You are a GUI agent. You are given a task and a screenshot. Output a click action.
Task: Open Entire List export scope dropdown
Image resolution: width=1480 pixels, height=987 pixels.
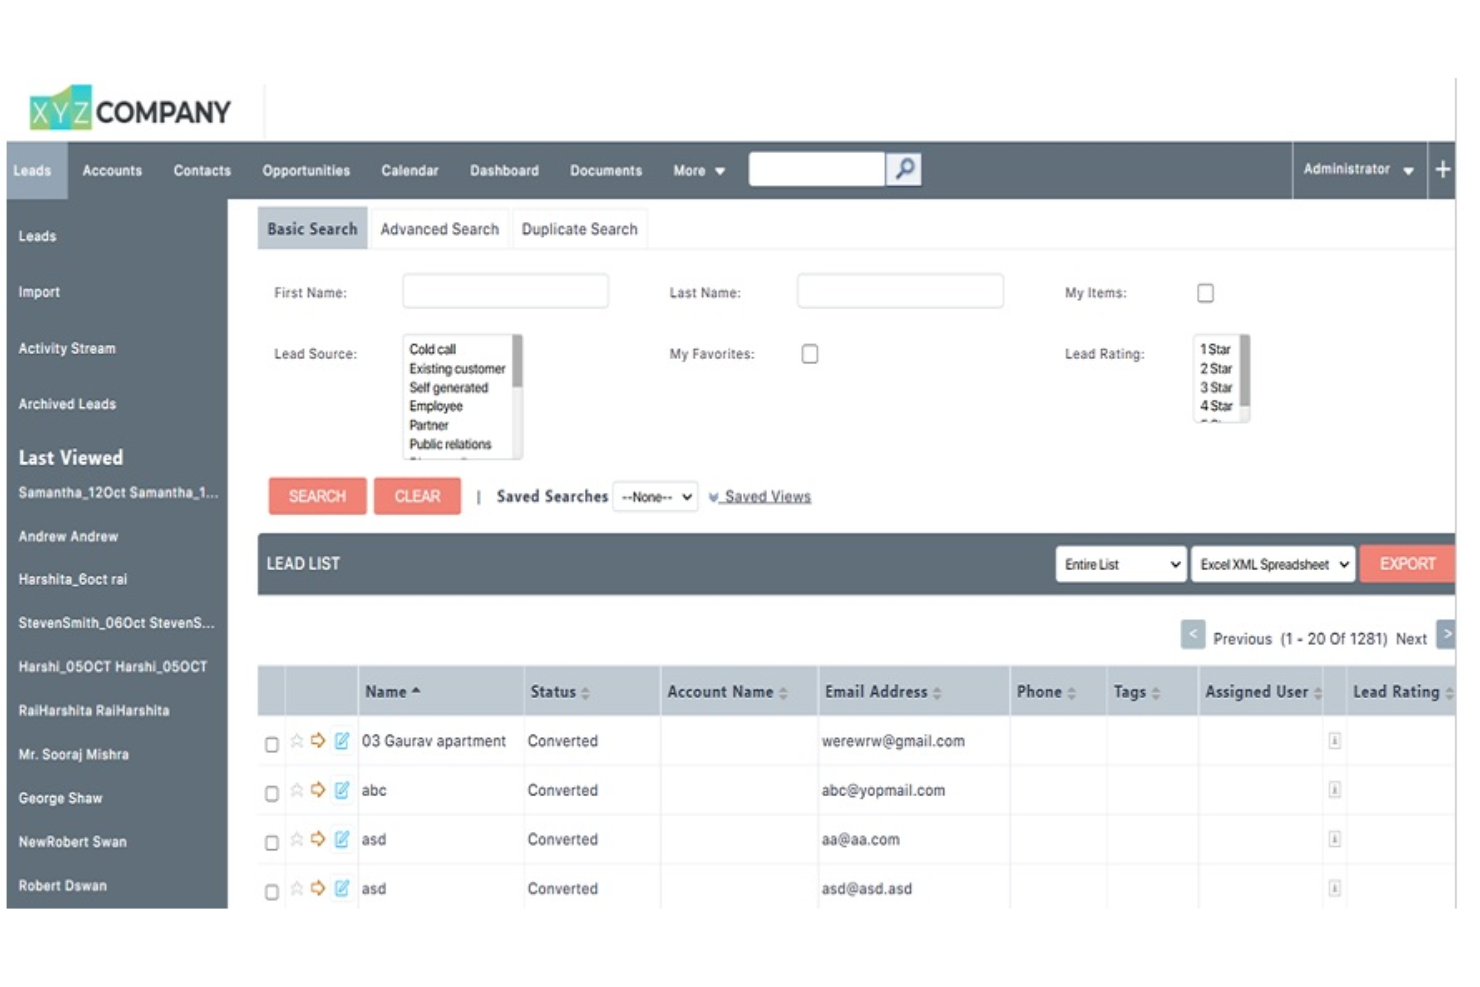[1121, 564]
